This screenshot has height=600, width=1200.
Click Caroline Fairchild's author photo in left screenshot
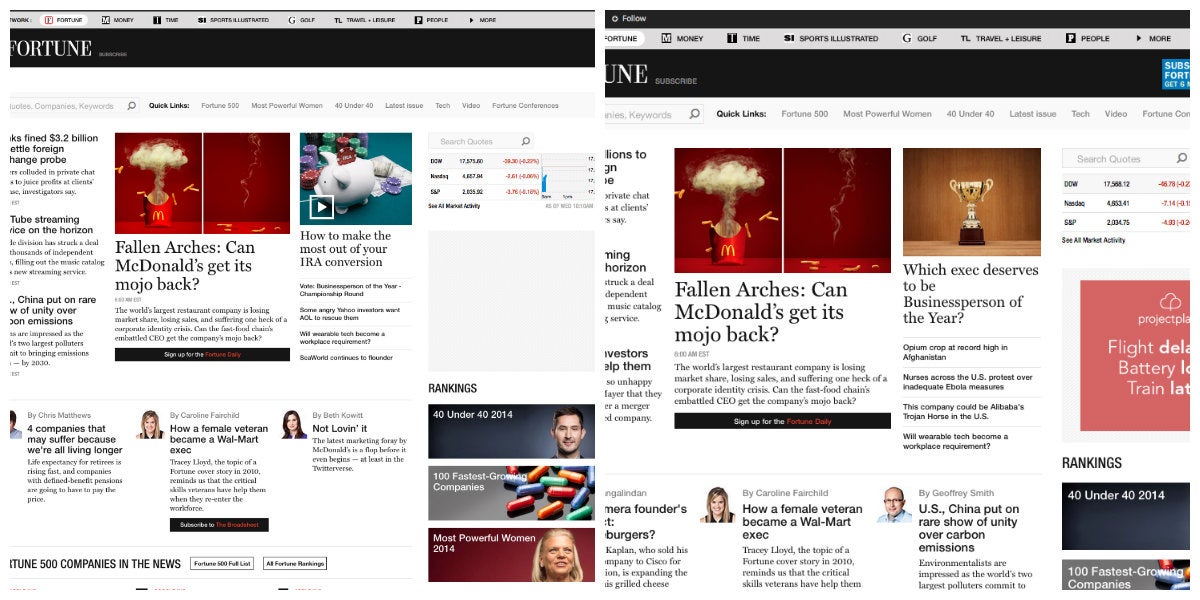click(x=151, y=424)
